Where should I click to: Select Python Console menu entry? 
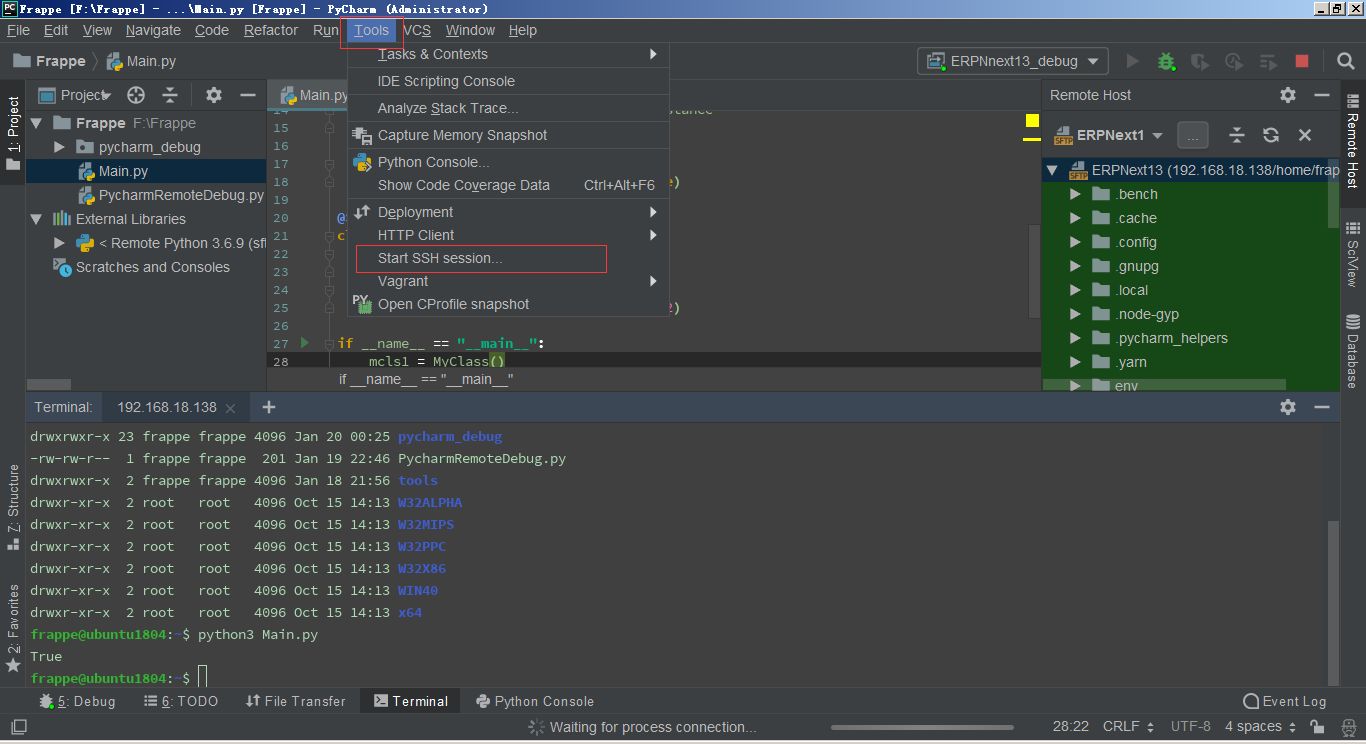(508, 162)
